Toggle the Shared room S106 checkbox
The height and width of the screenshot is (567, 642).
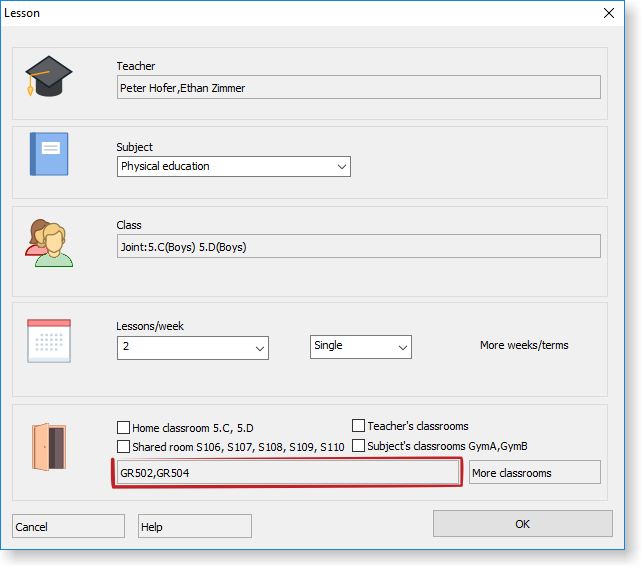tap(124, 447)
